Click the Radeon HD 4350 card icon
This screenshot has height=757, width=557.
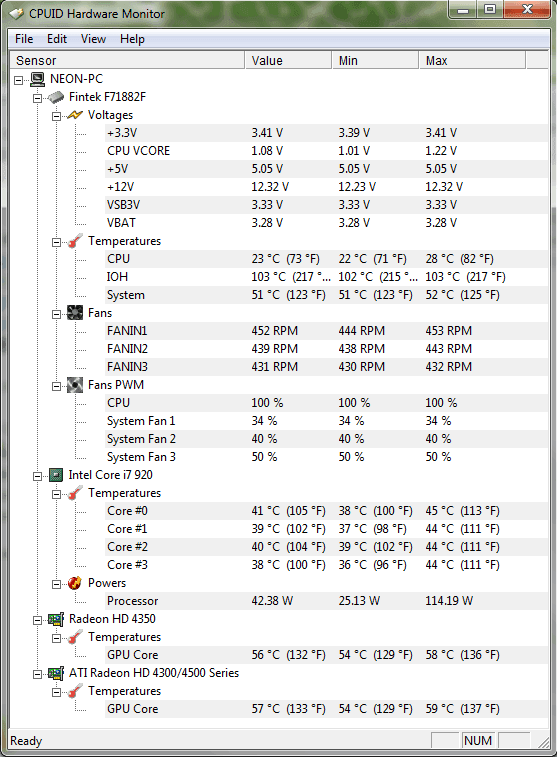click(56, 619)
